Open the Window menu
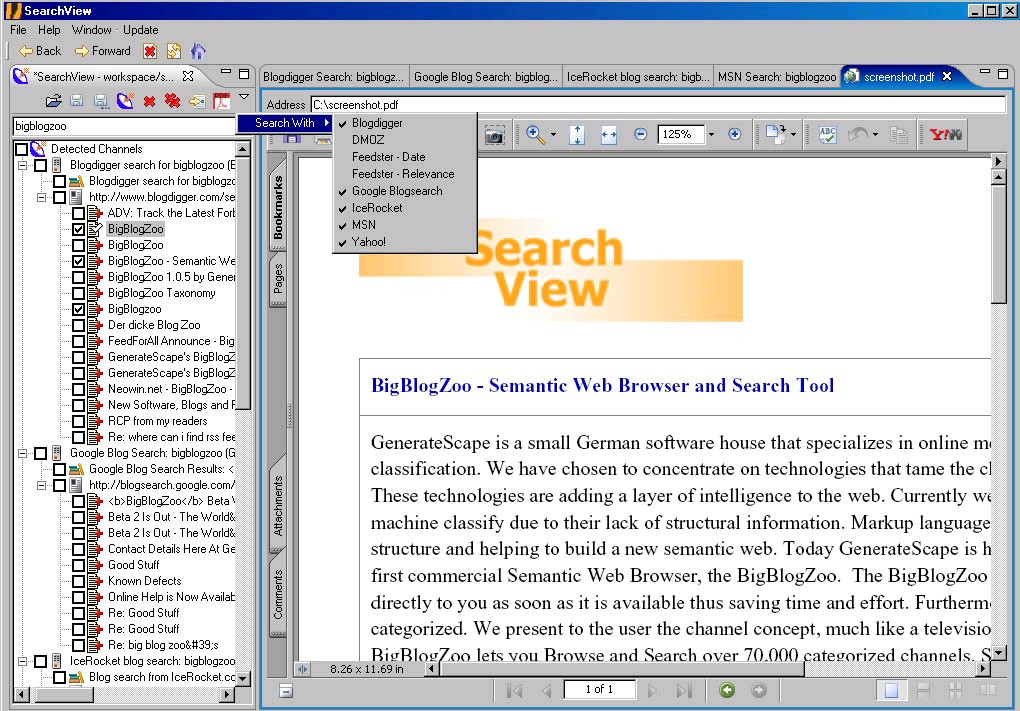This screenshot has width=1020, height=711. [x=91, y=30]
